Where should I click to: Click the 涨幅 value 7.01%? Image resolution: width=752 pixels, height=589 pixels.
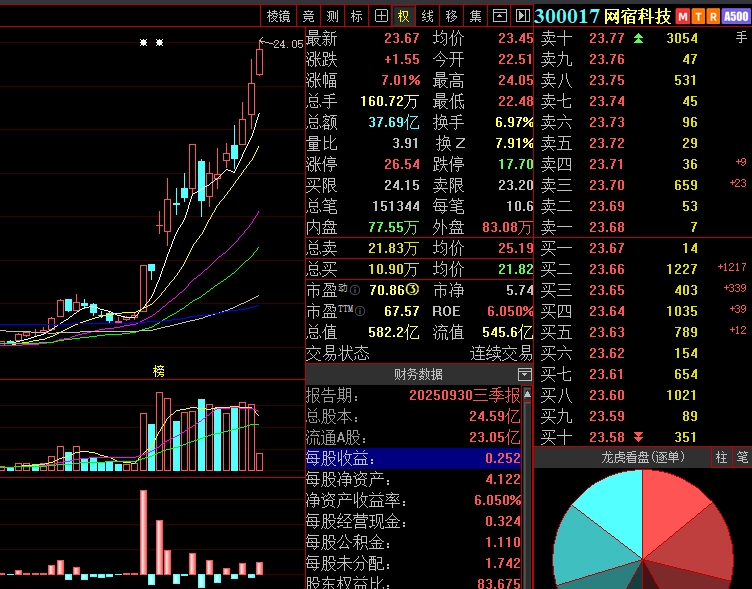pyautogui.click(x=400, y=80)
